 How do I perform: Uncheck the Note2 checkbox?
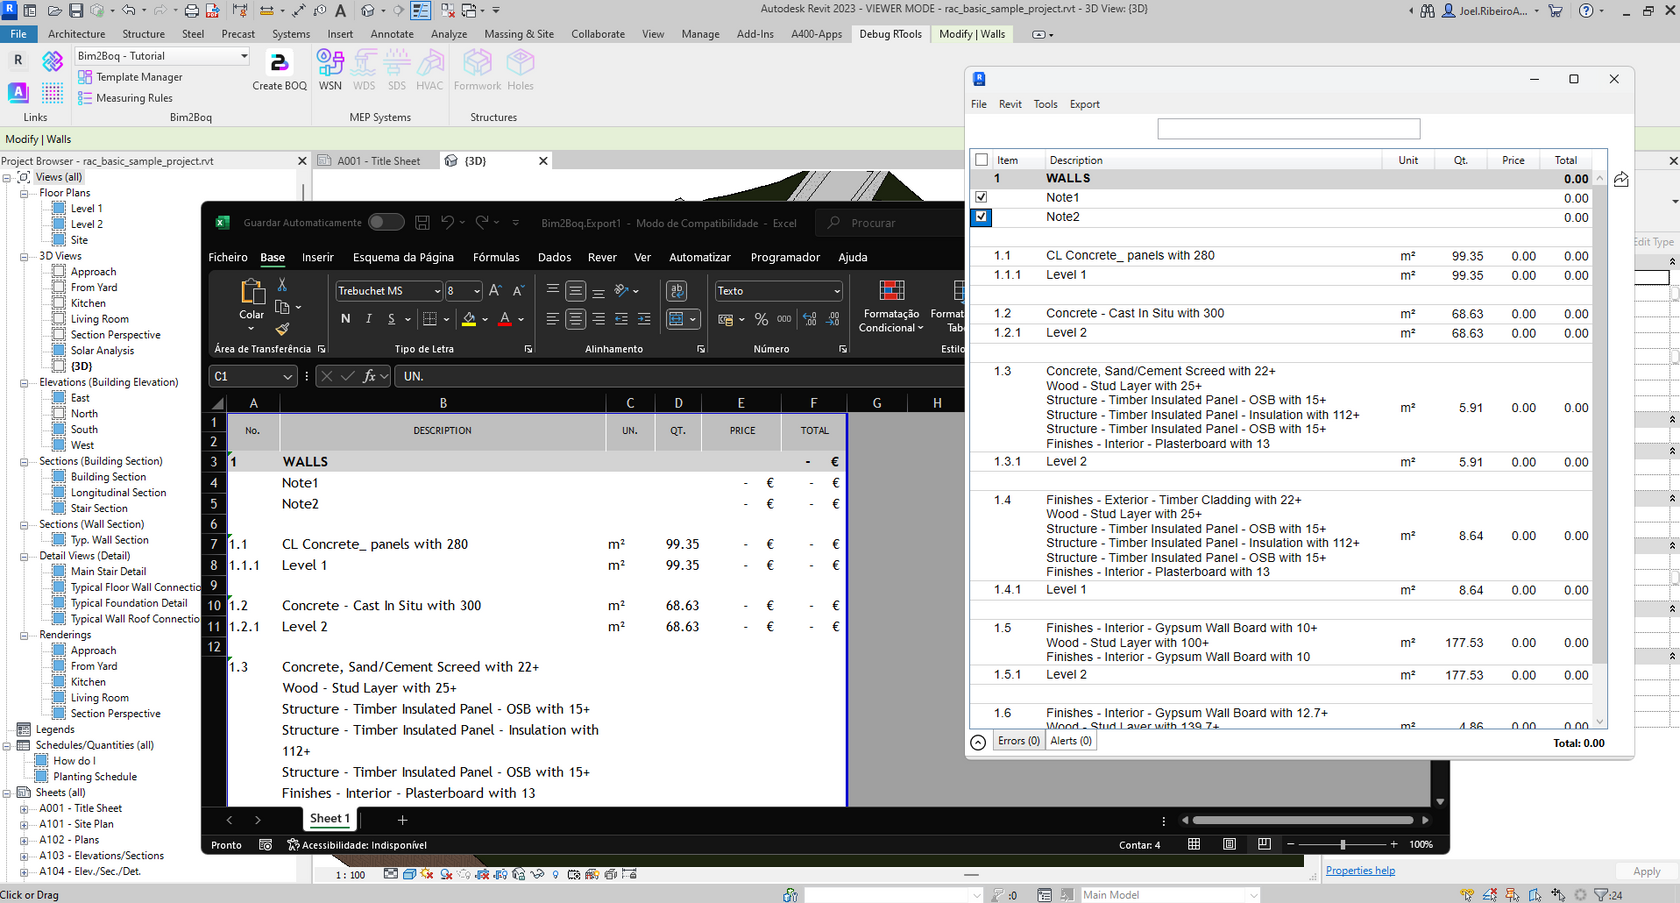pyautogui.click(x=981, y=217)
